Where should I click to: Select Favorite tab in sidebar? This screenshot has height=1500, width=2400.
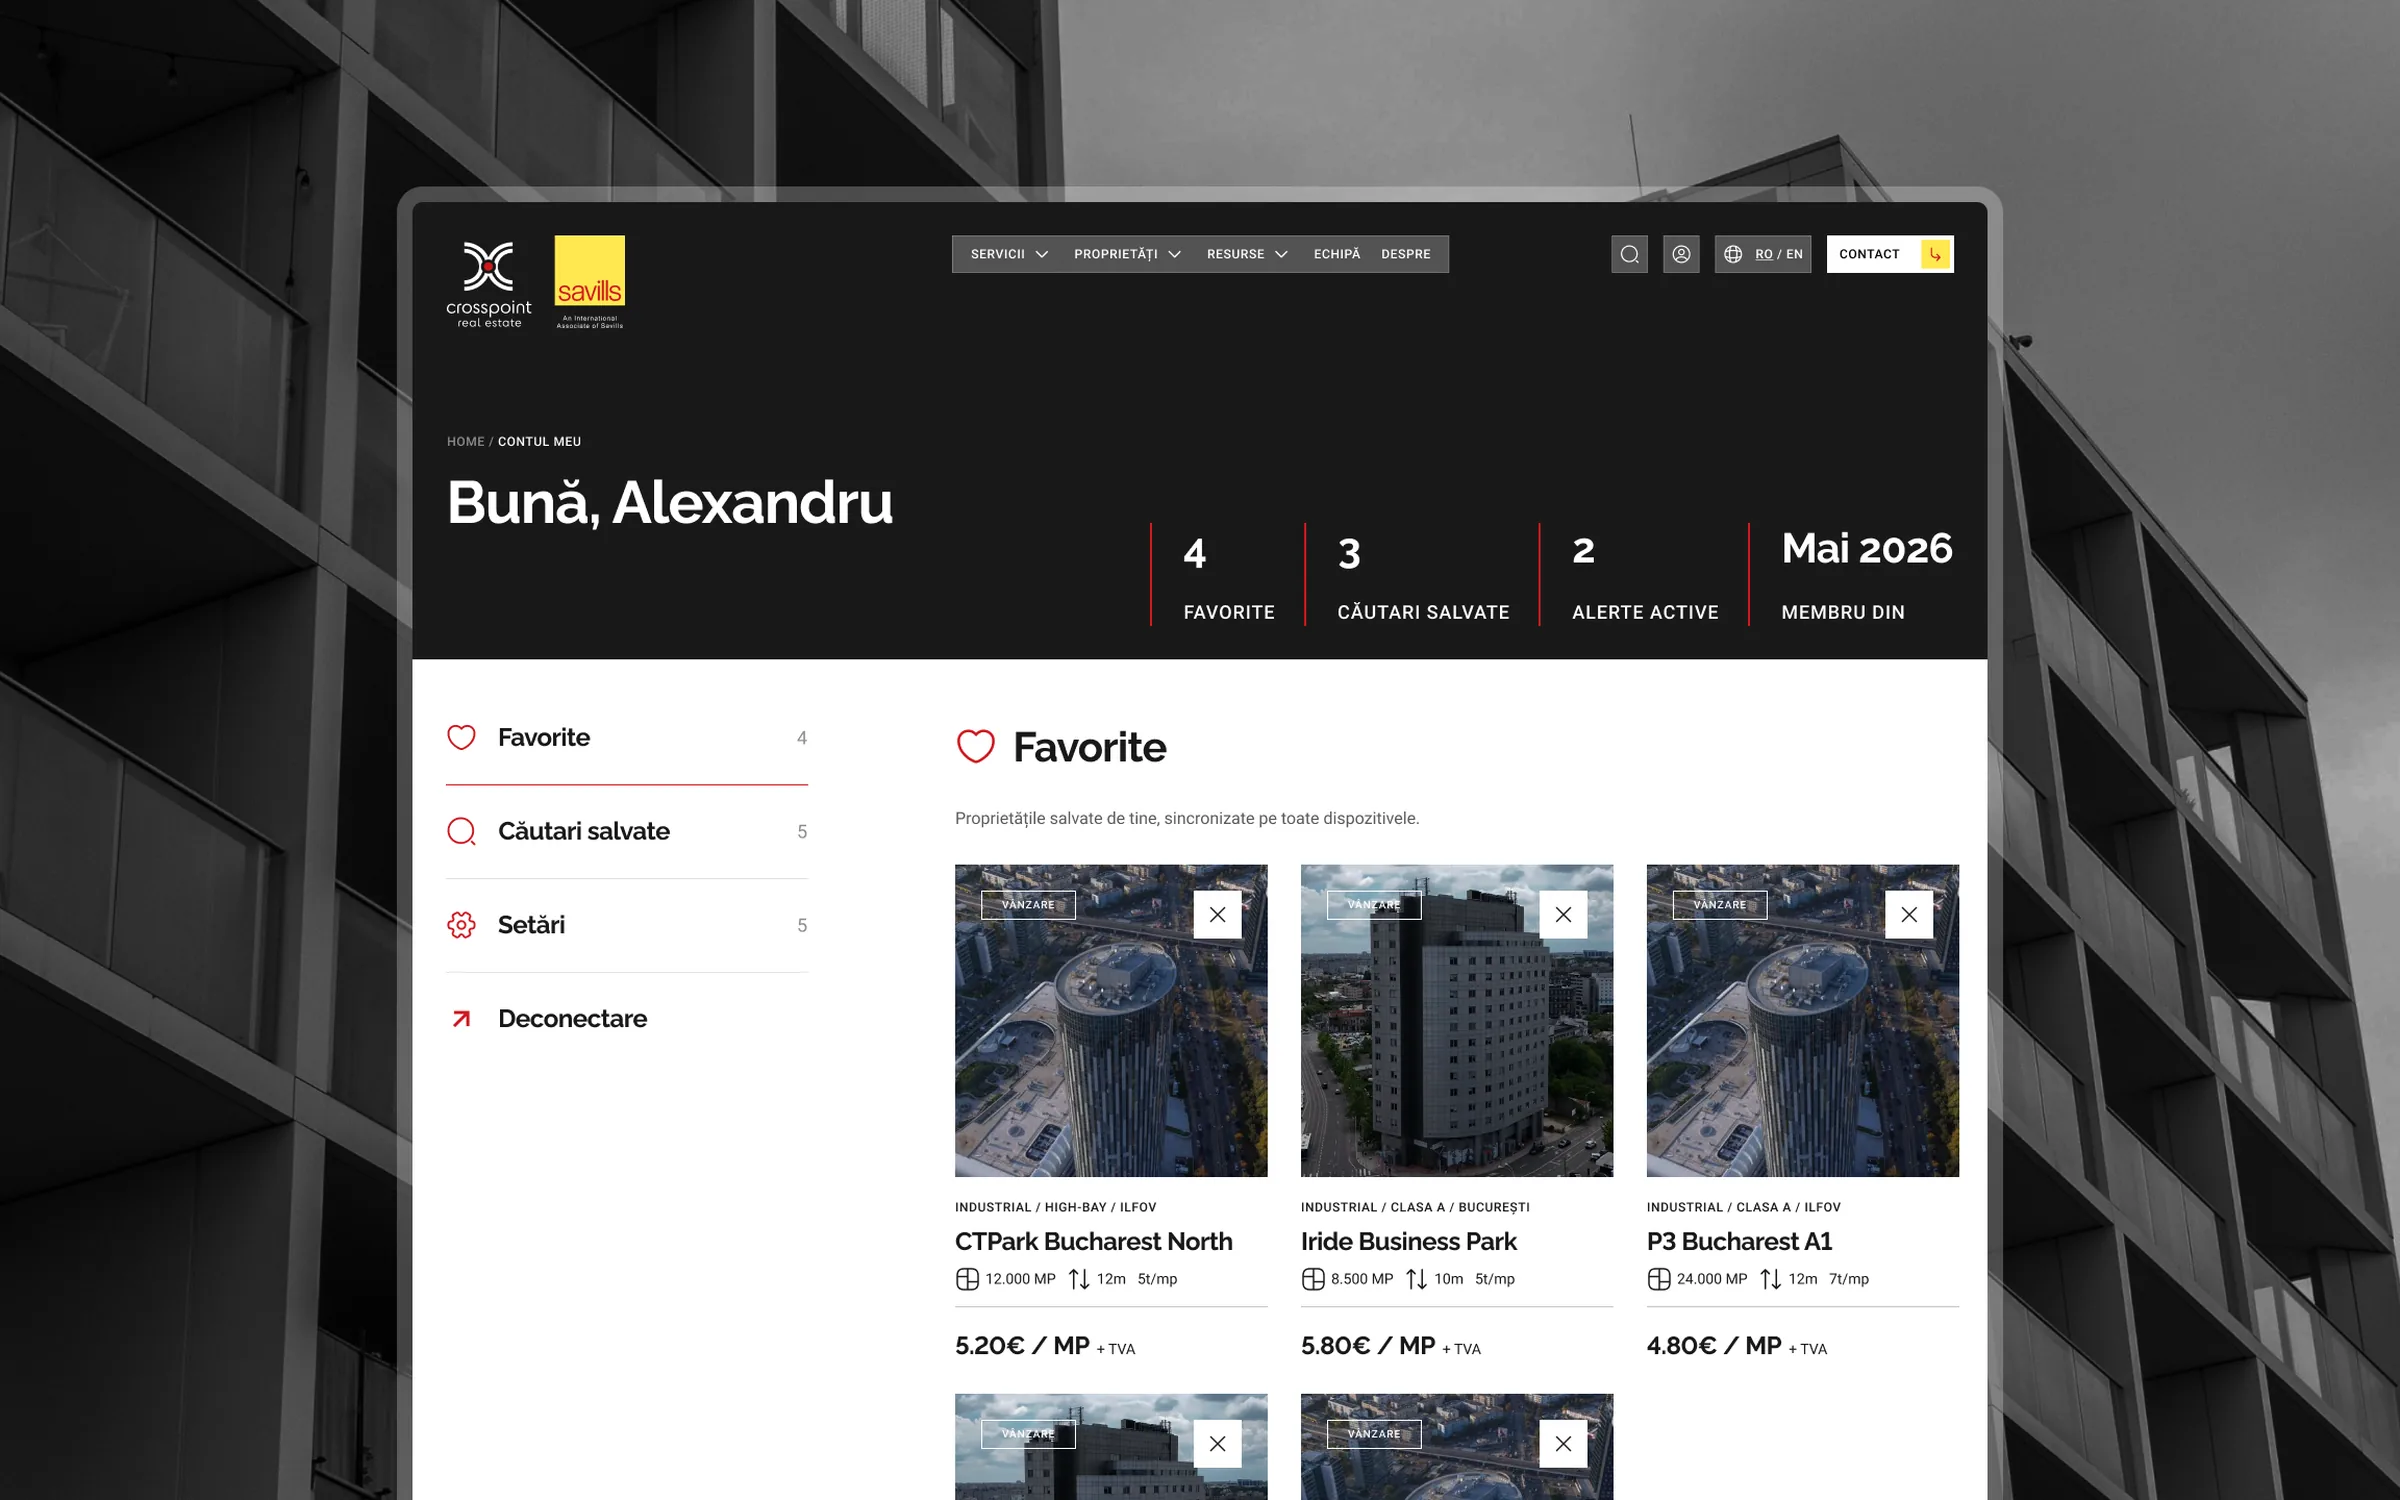[x=627, y=737]
